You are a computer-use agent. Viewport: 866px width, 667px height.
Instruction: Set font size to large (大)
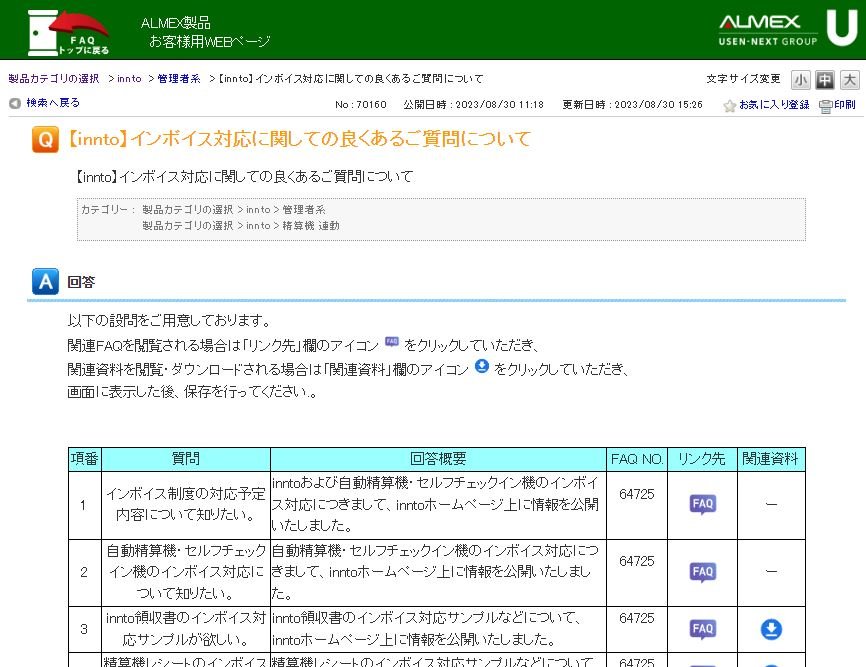[x=849, y=79]
